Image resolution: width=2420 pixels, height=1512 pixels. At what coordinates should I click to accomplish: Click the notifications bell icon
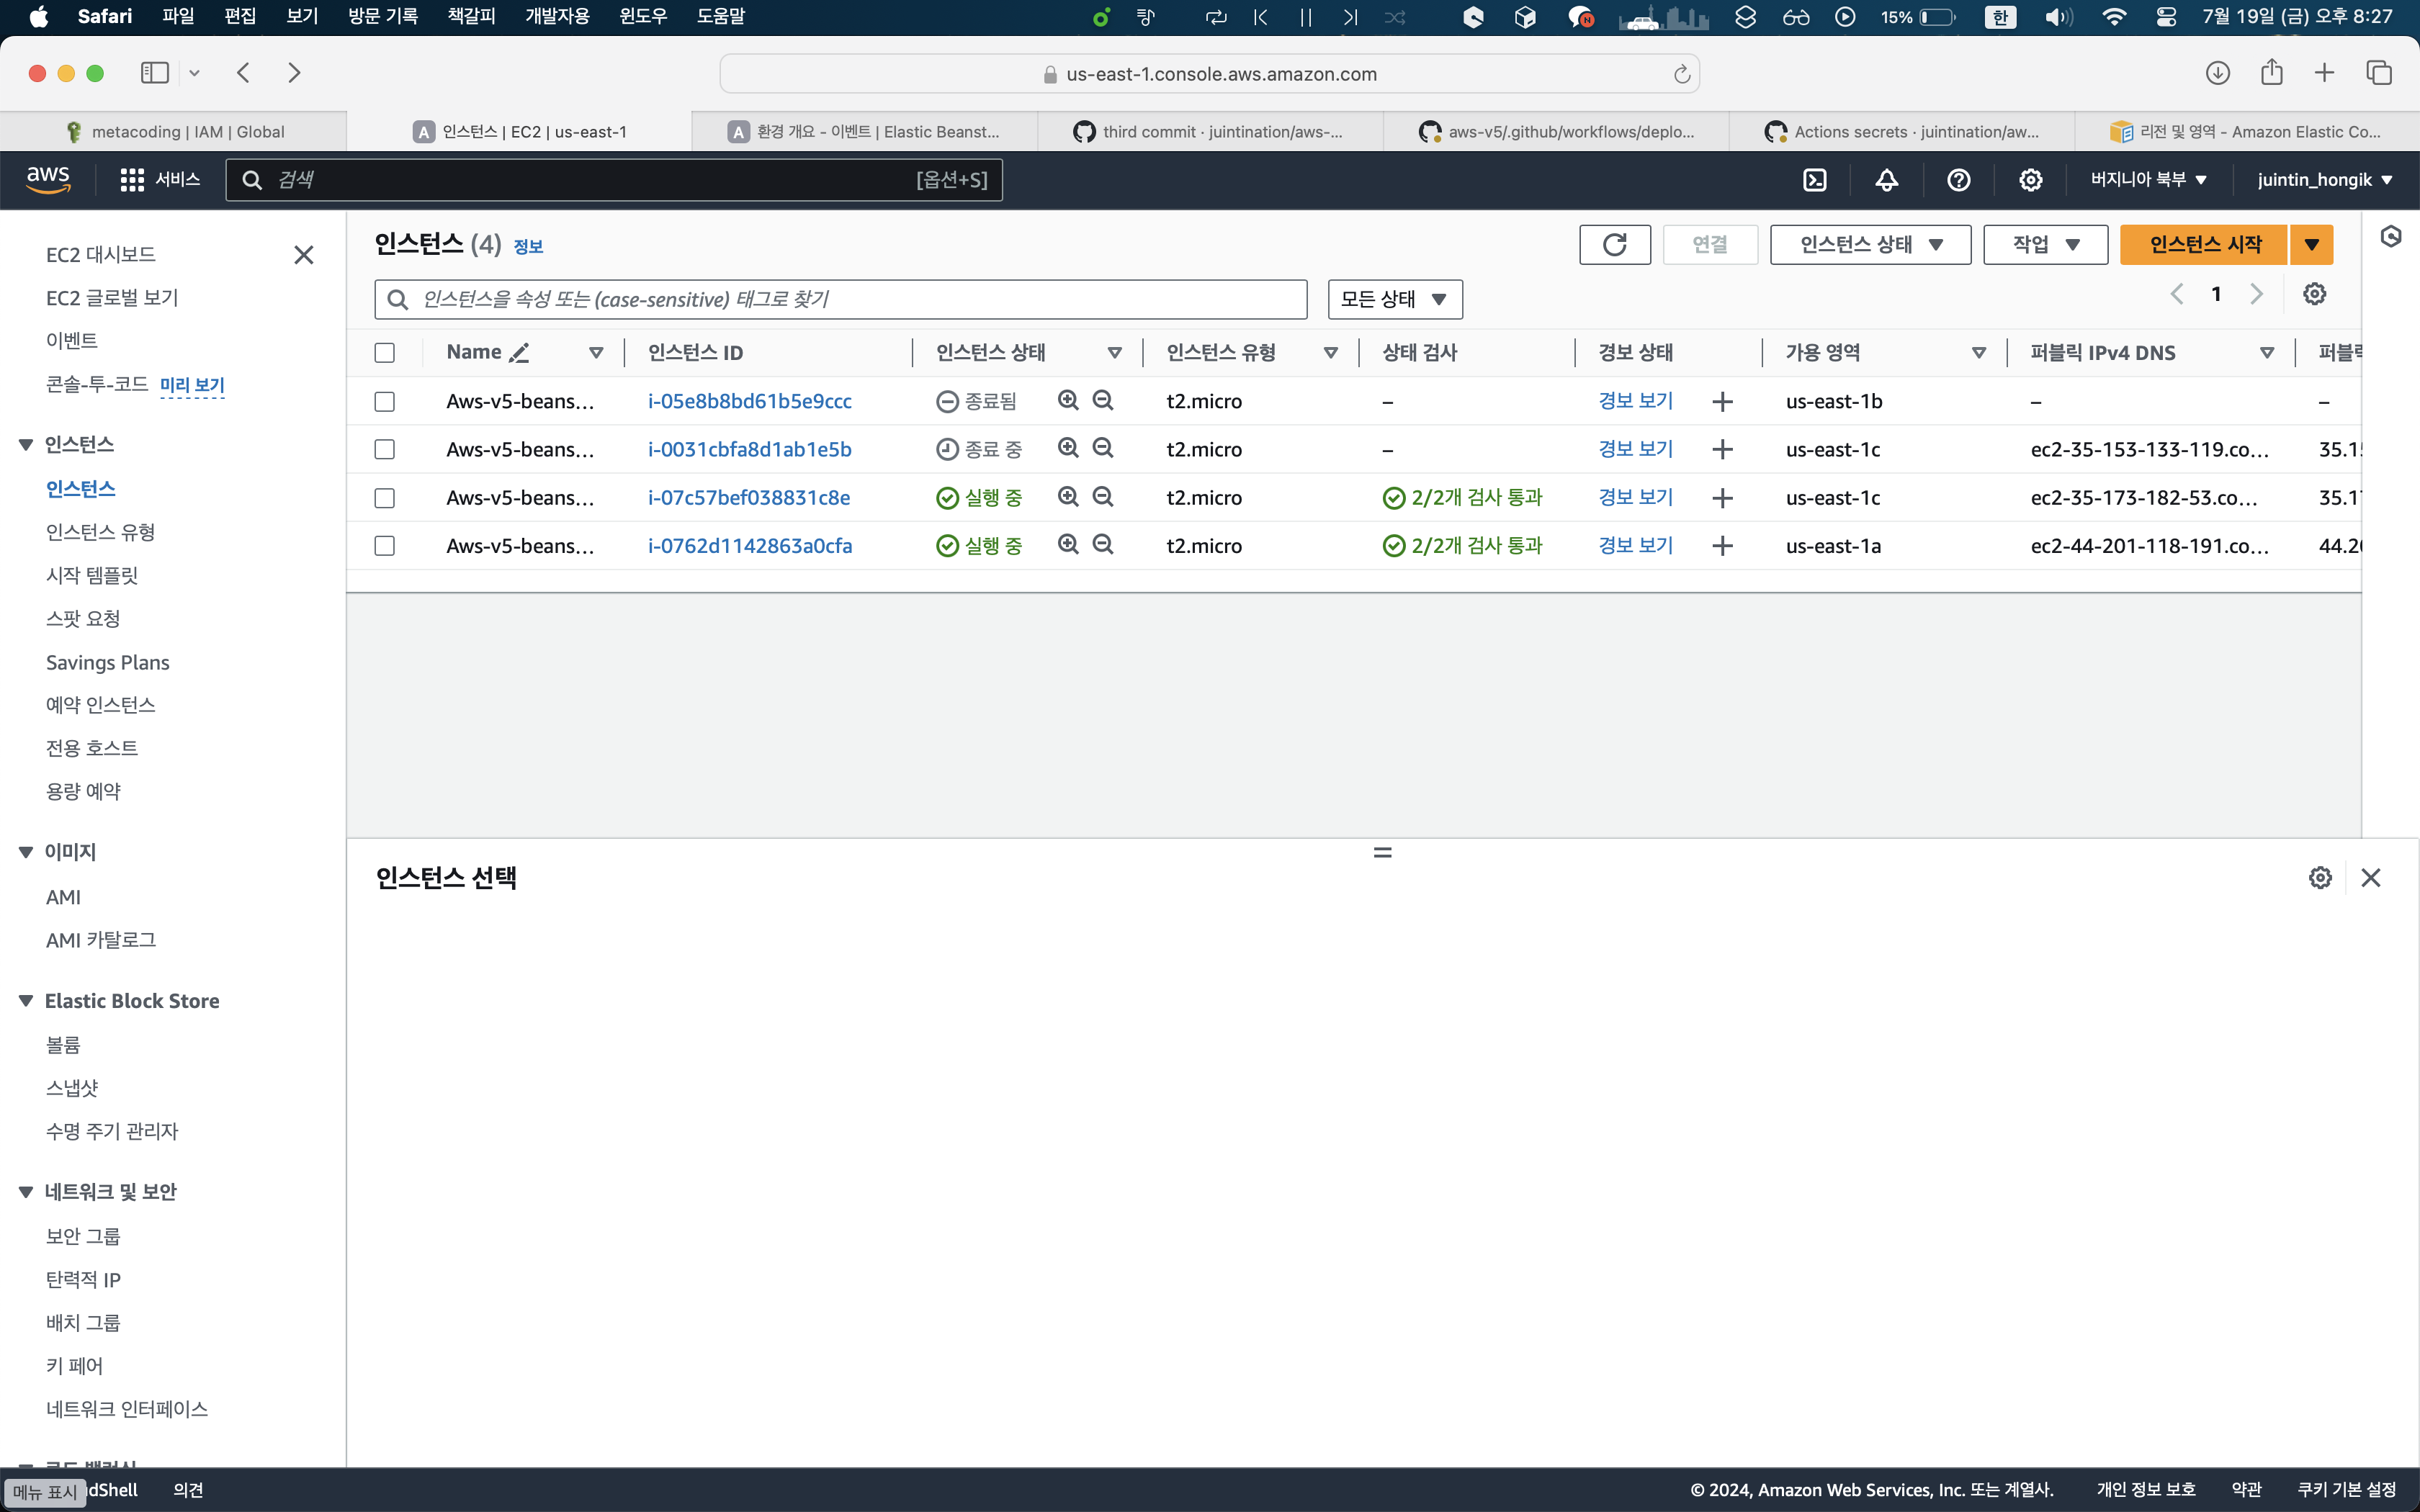tap(1886, 180)
